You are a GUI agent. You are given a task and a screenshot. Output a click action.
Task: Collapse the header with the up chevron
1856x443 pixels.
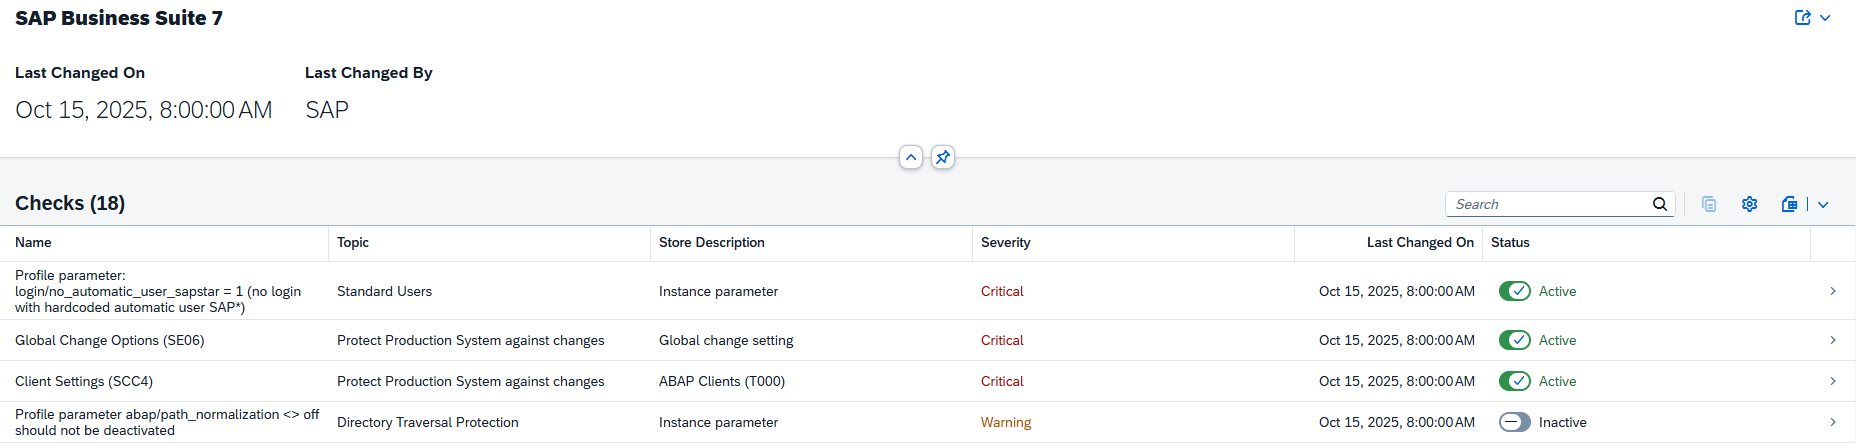click(x=910, y=157)
